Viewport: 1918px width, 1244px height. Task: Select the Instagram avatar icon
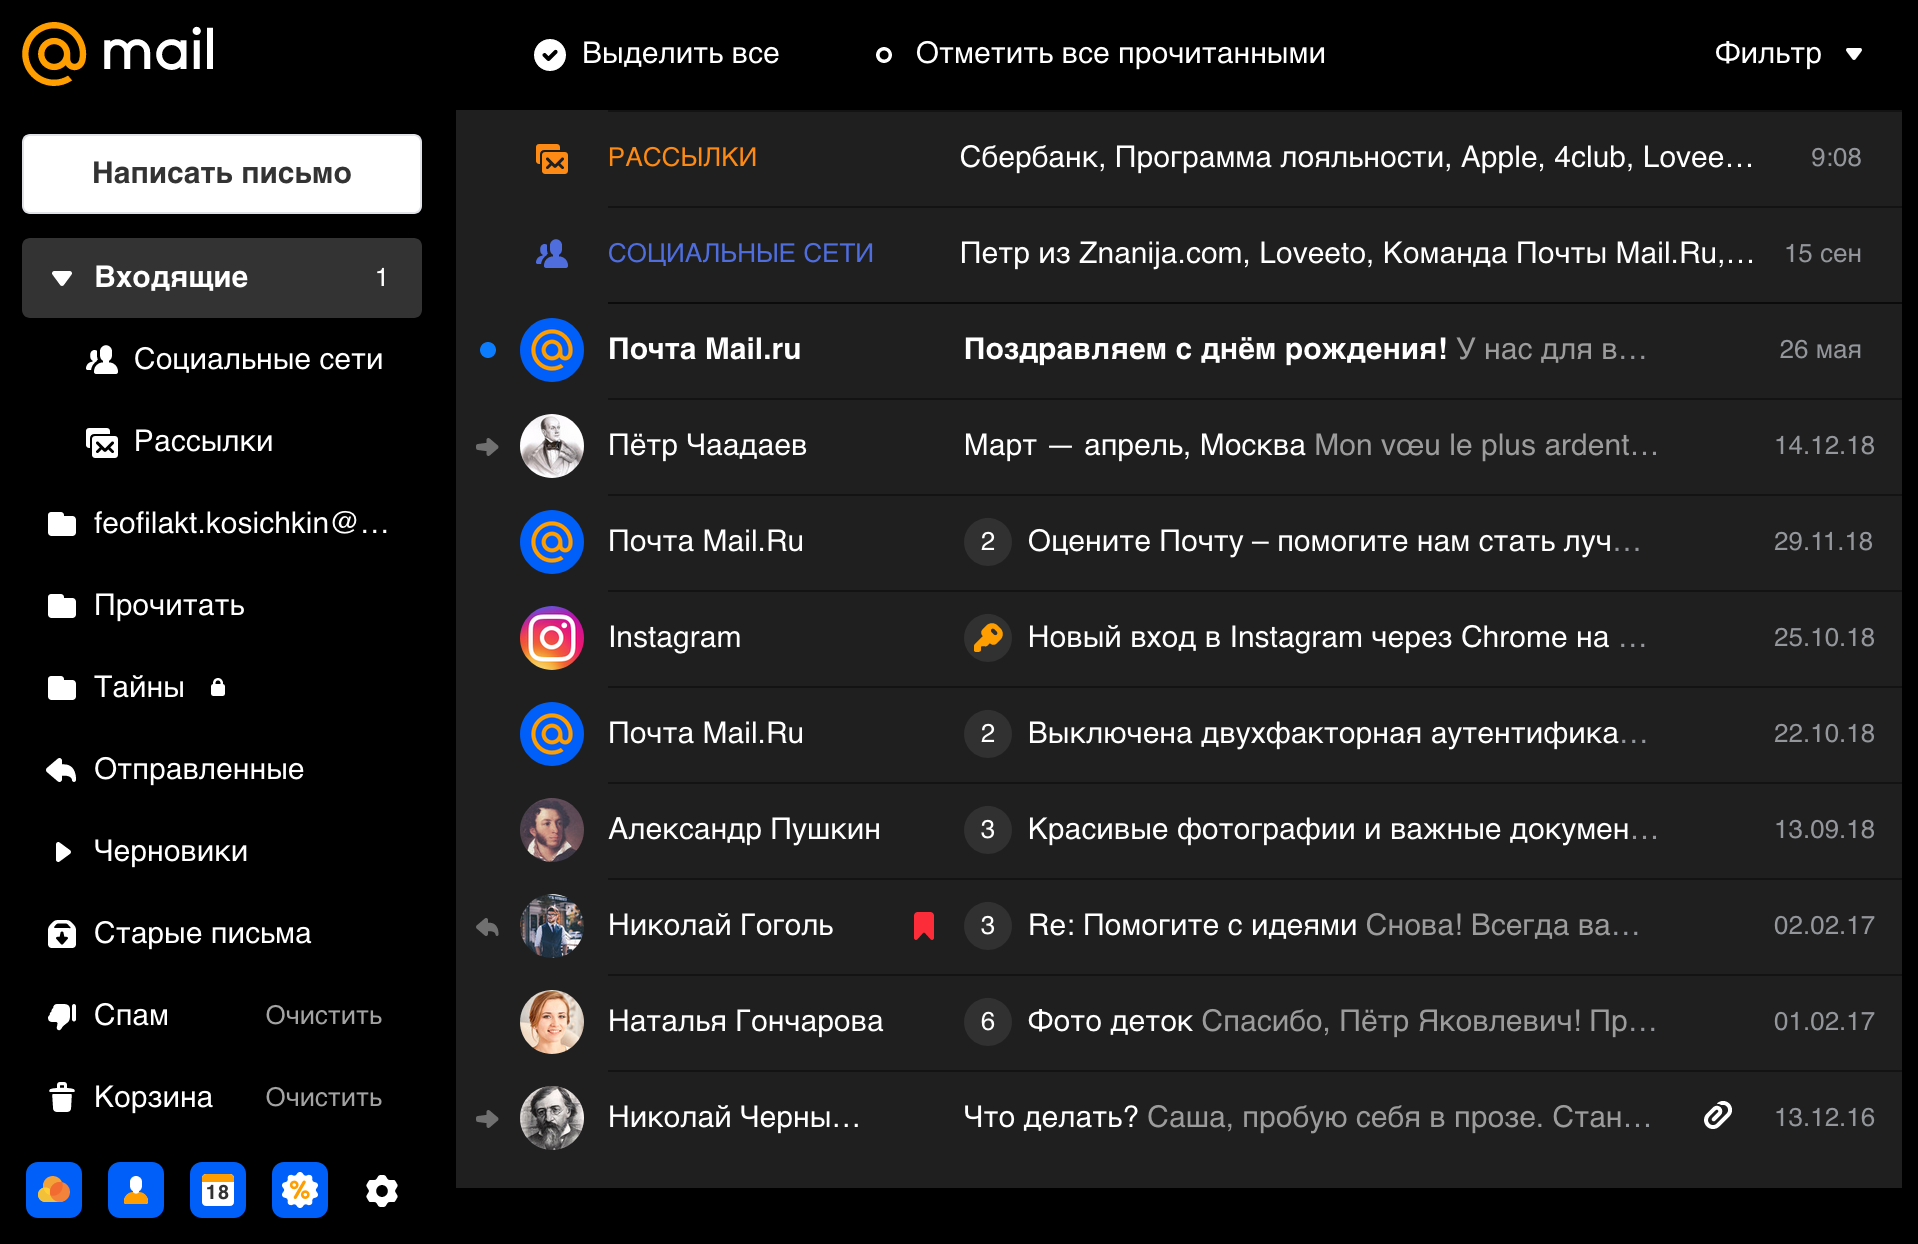coord(552,638)
